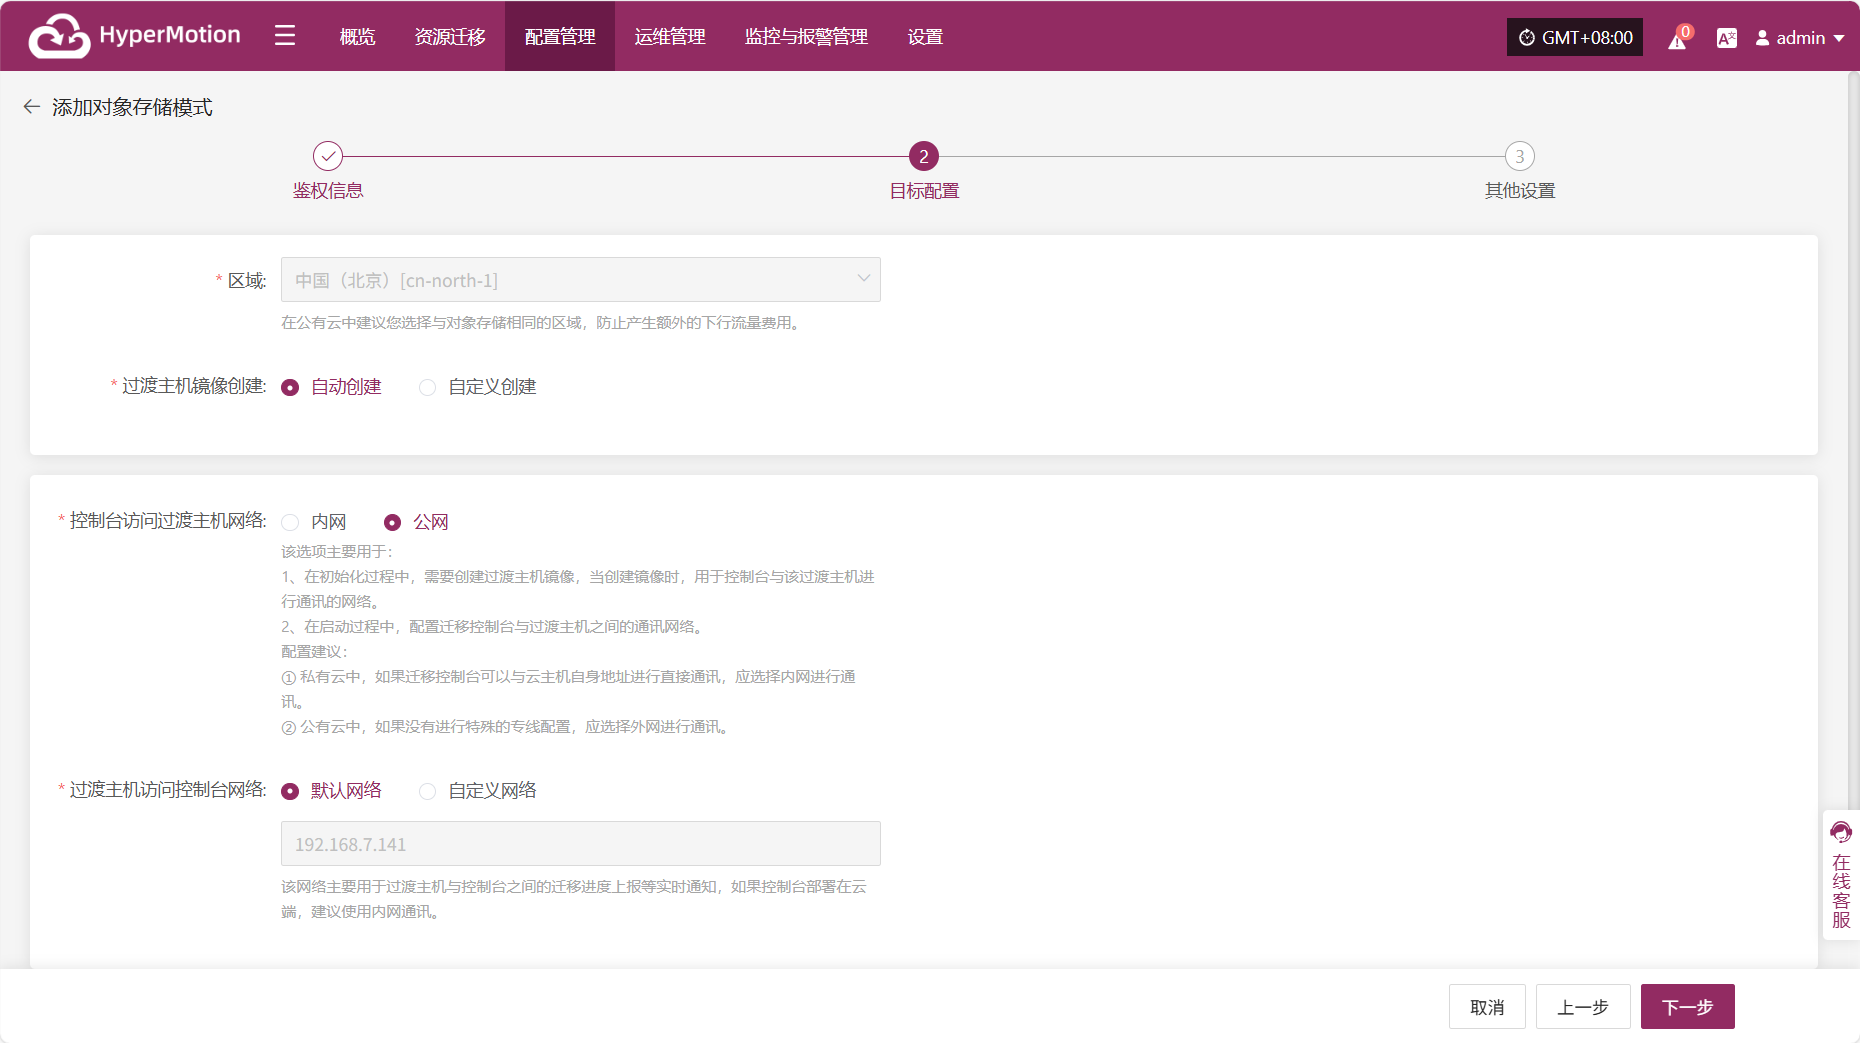Click the HyperMotion cloud logo

(60, 36)
